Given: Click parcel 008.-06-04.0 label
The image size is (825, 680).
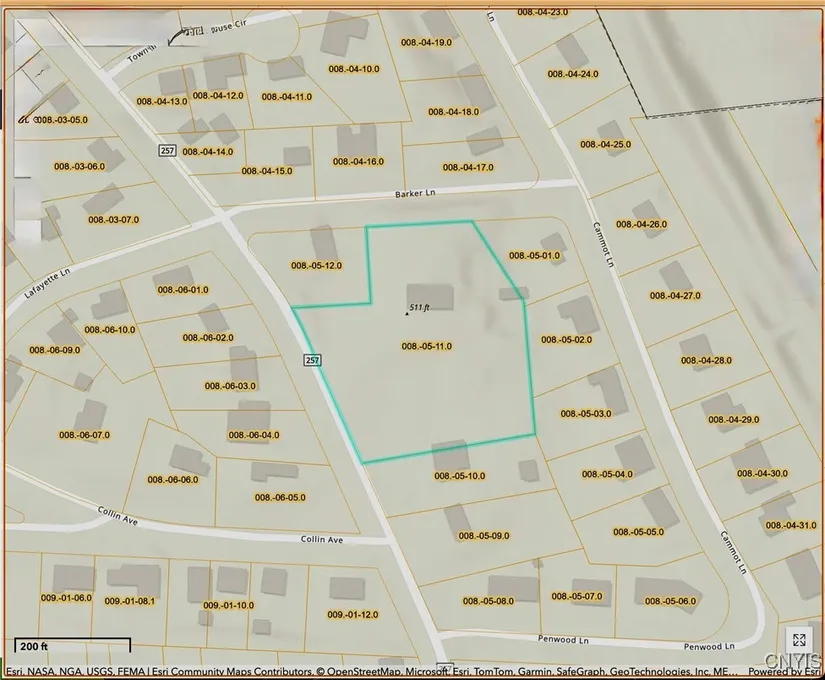Looking at the screenshot, I should point(254,435).
